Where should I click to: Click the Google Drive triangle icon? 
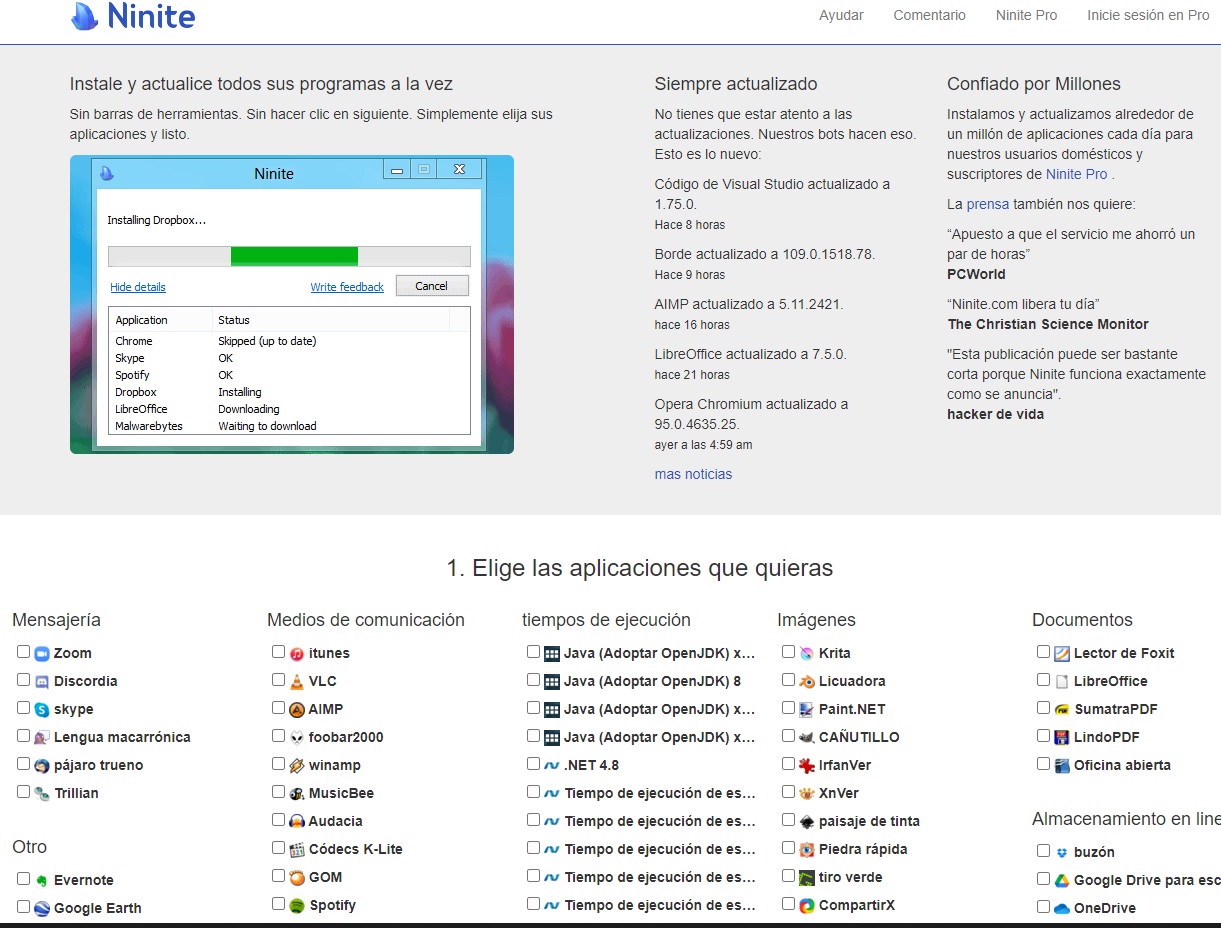pyautogui.click(x=1062, y=880)
